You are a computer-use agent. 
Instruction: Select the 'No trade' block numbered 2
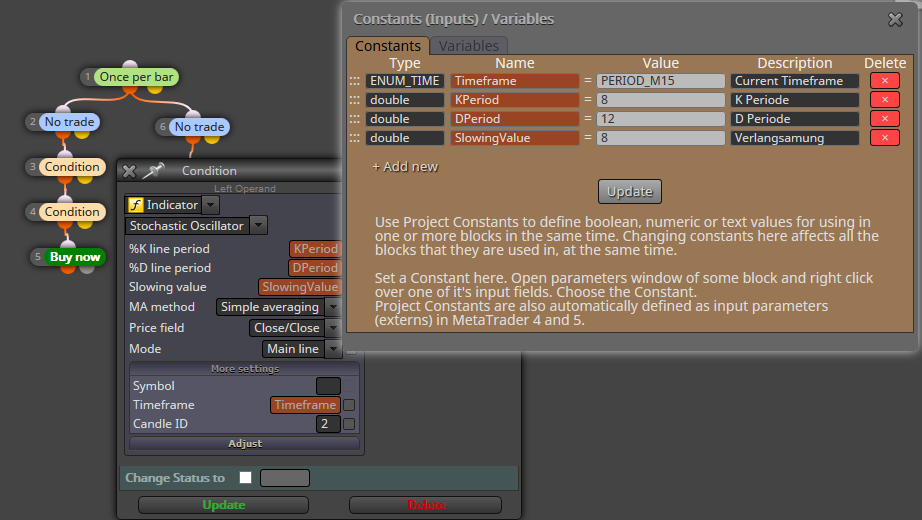pos(69,122)
